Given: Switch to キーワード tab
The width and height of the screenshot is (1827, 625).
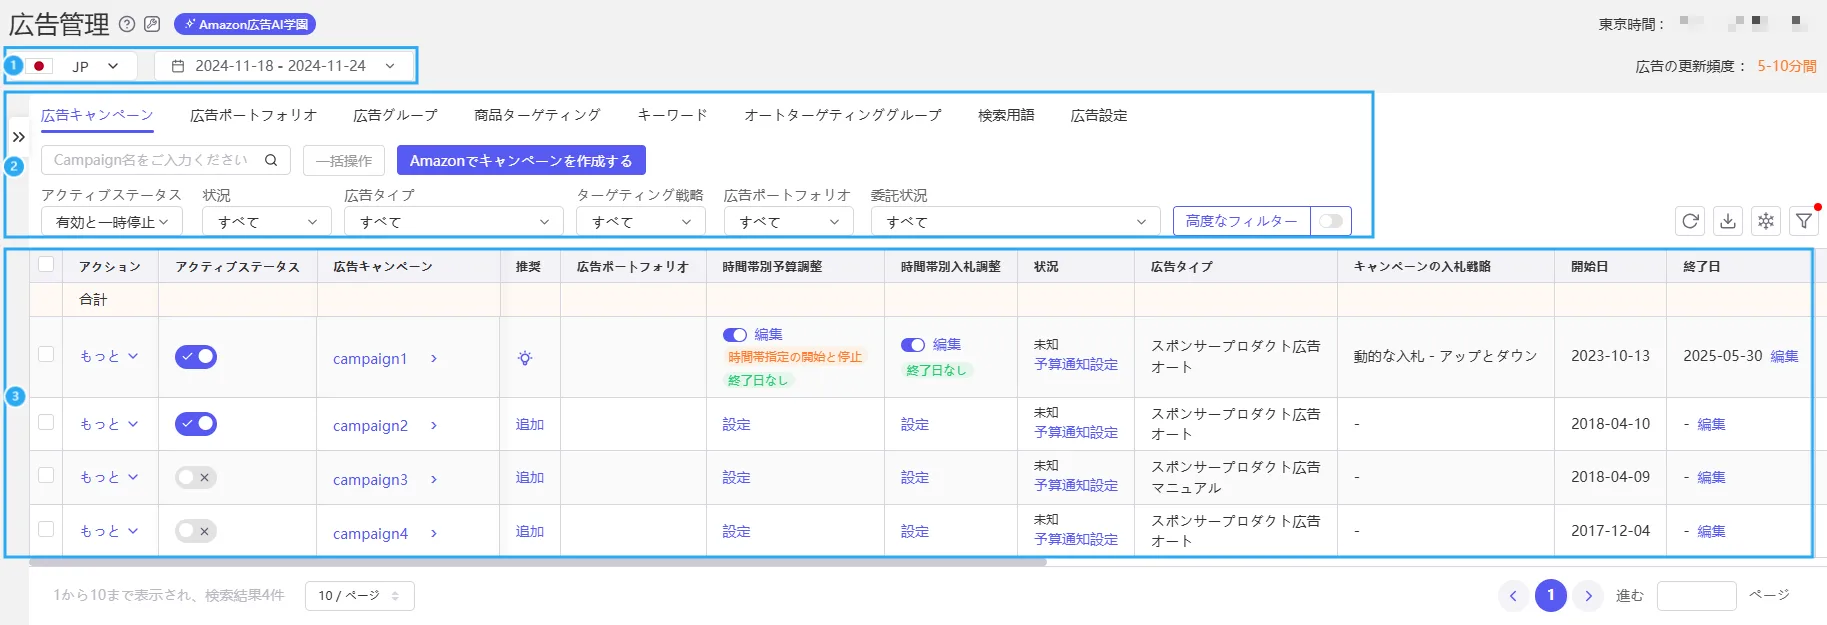Looking at the screenshot, I should tap(673, 115).
